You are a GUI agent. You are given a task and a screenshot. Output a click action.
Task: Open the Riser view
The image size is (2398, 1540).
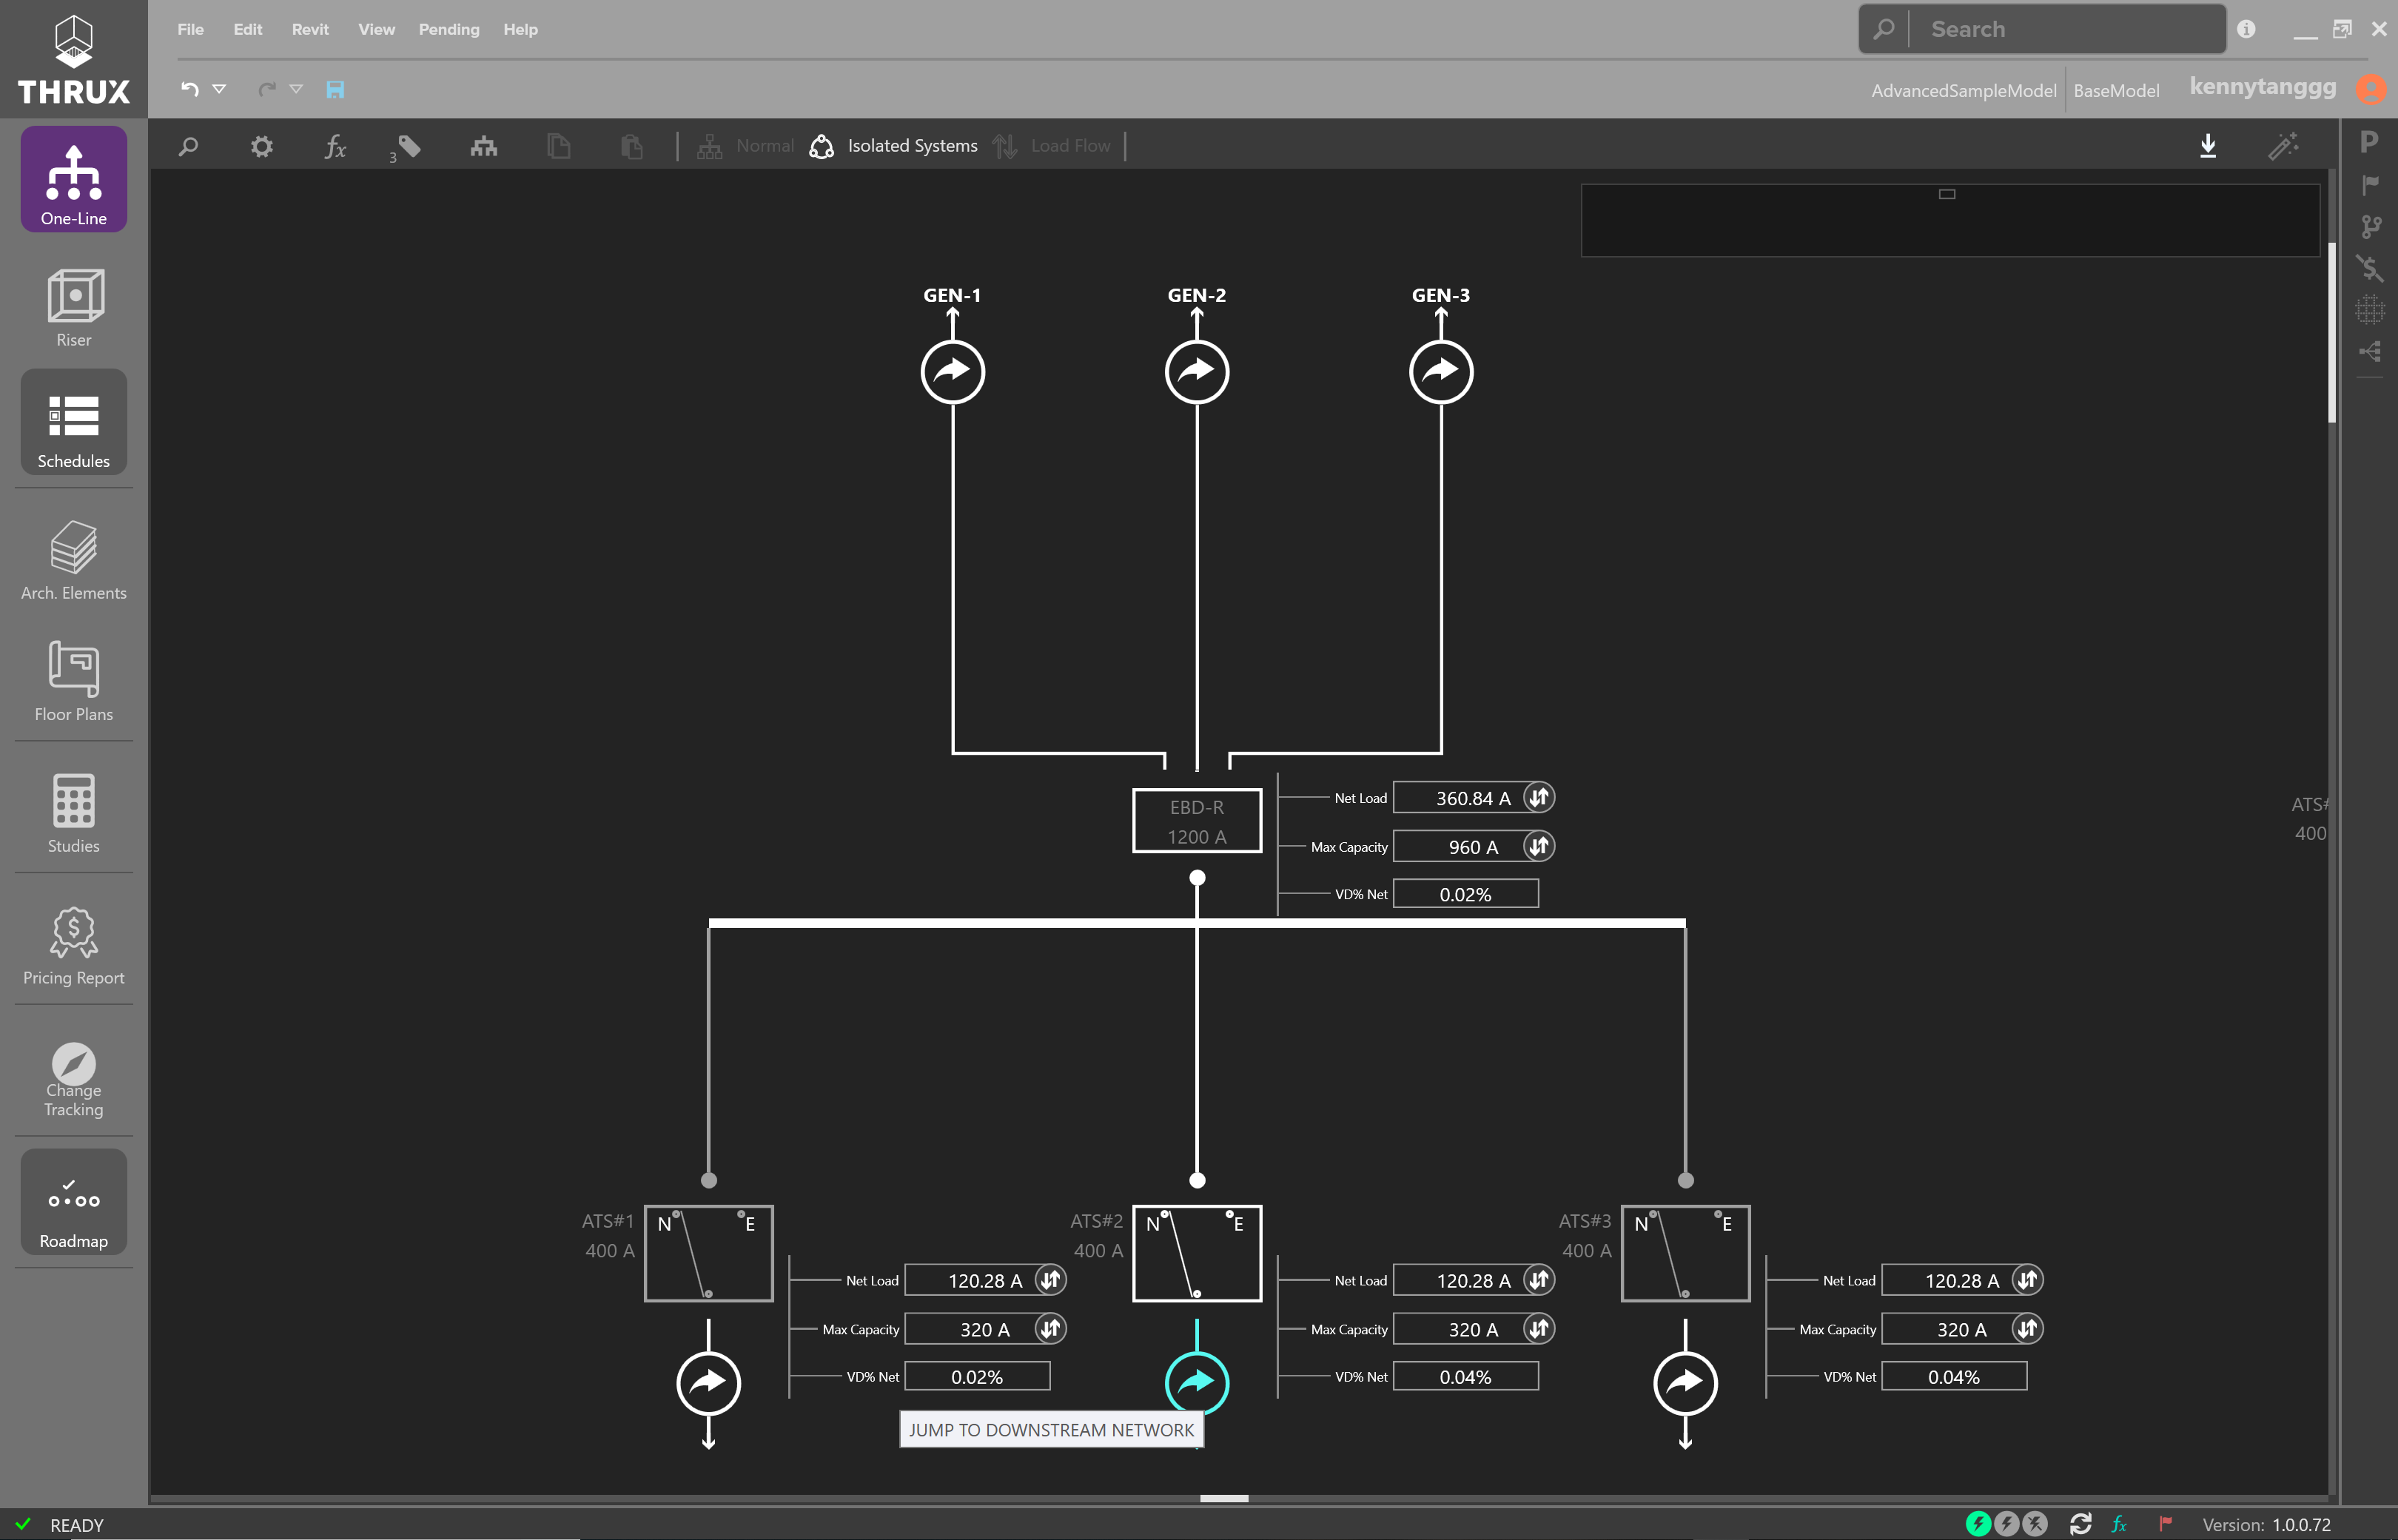(73, 307)
